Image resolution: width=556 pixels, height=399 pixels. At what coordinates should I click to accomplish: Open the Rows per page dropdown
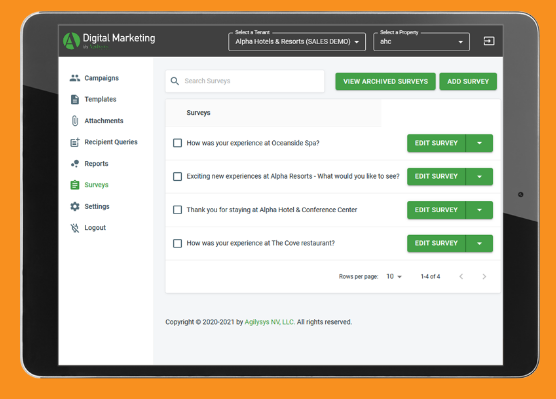tap(394, 276)
